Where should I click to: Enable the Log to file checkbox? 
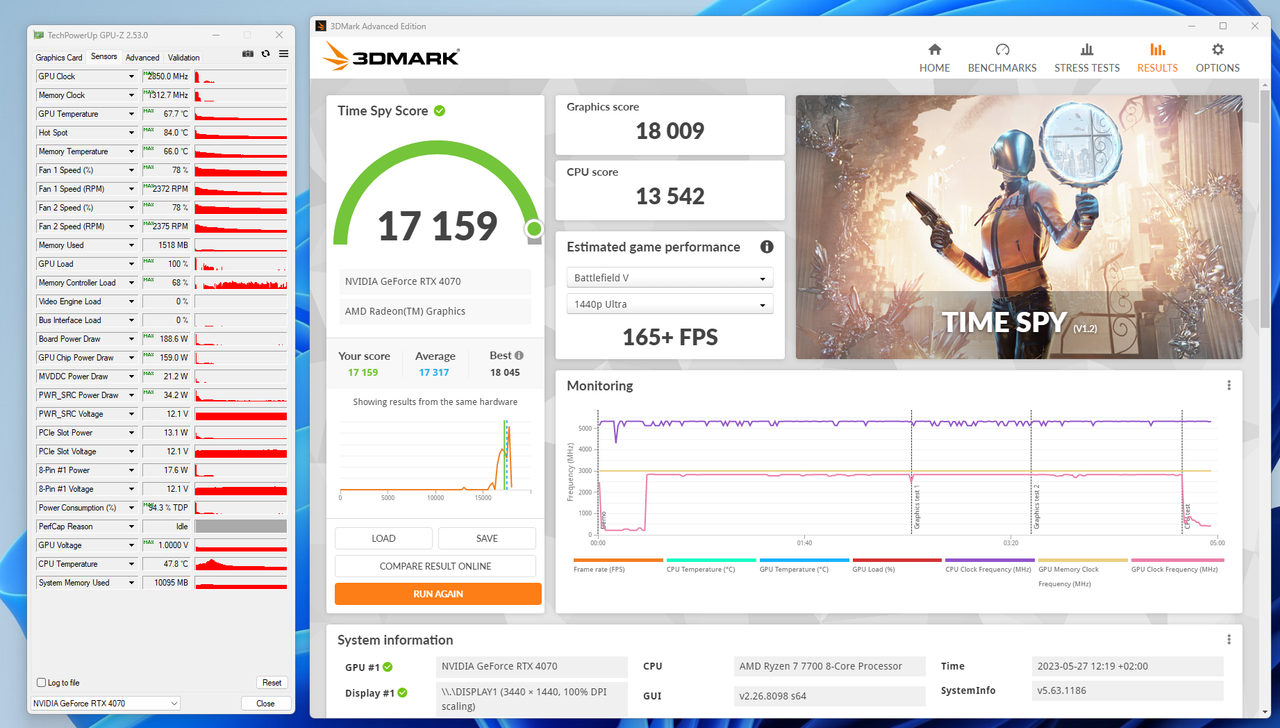point(40,682)
